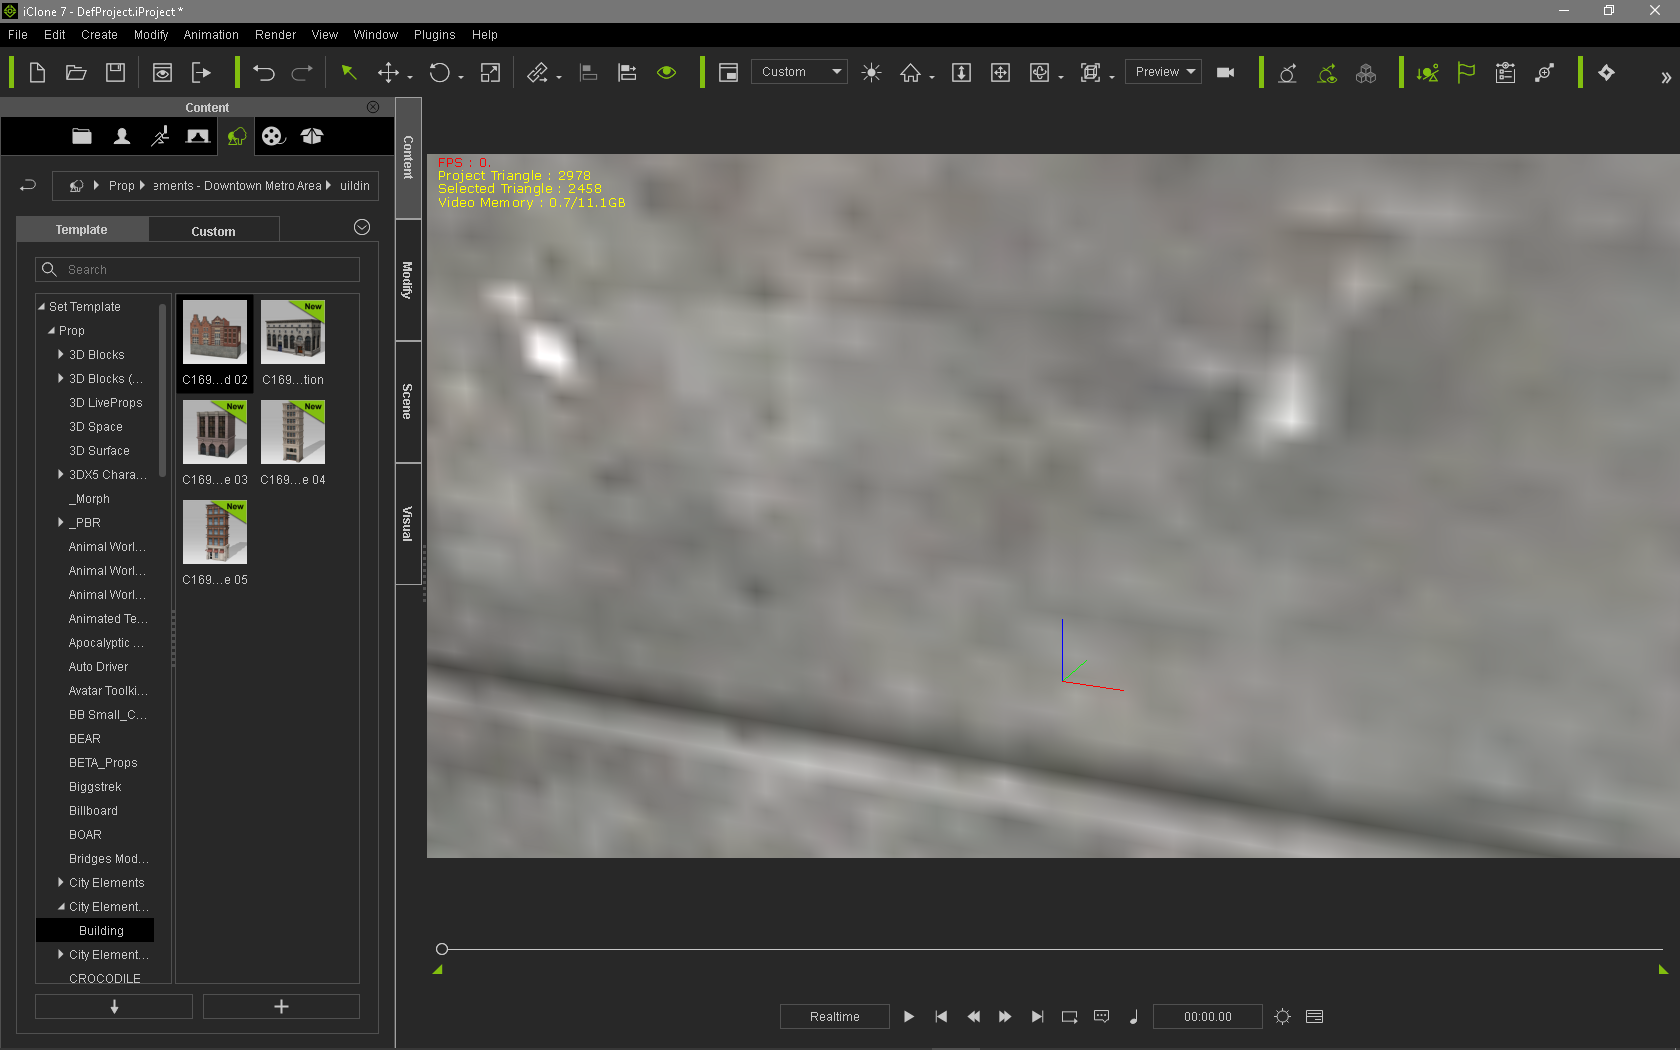
Task: Click the add plus button
Action: click(281, 1007)
